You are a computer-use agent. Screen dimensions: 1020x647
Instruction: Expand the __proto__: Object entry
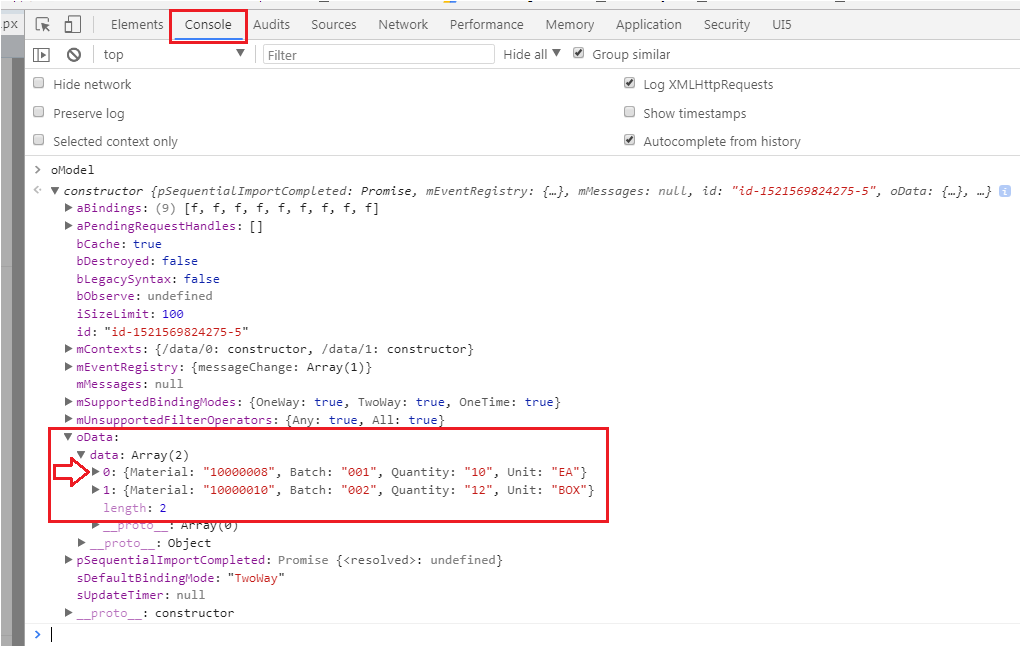click(x=81, y=542)
